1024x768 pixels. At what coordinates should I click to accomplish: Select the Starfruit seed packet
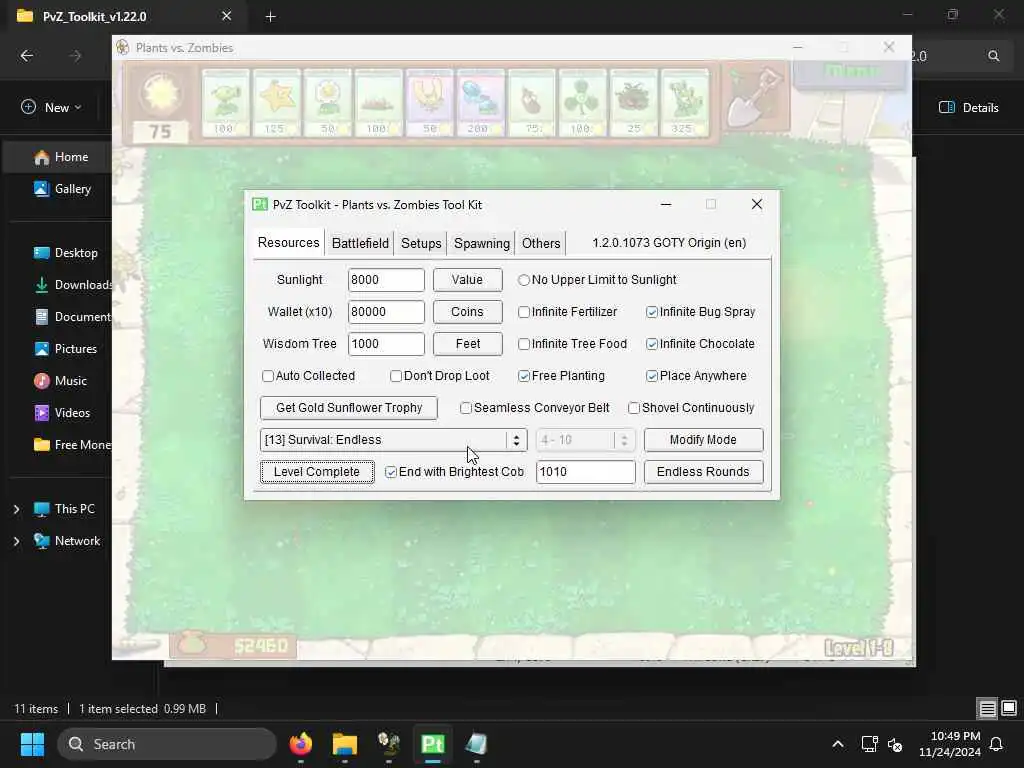(276, 103)
